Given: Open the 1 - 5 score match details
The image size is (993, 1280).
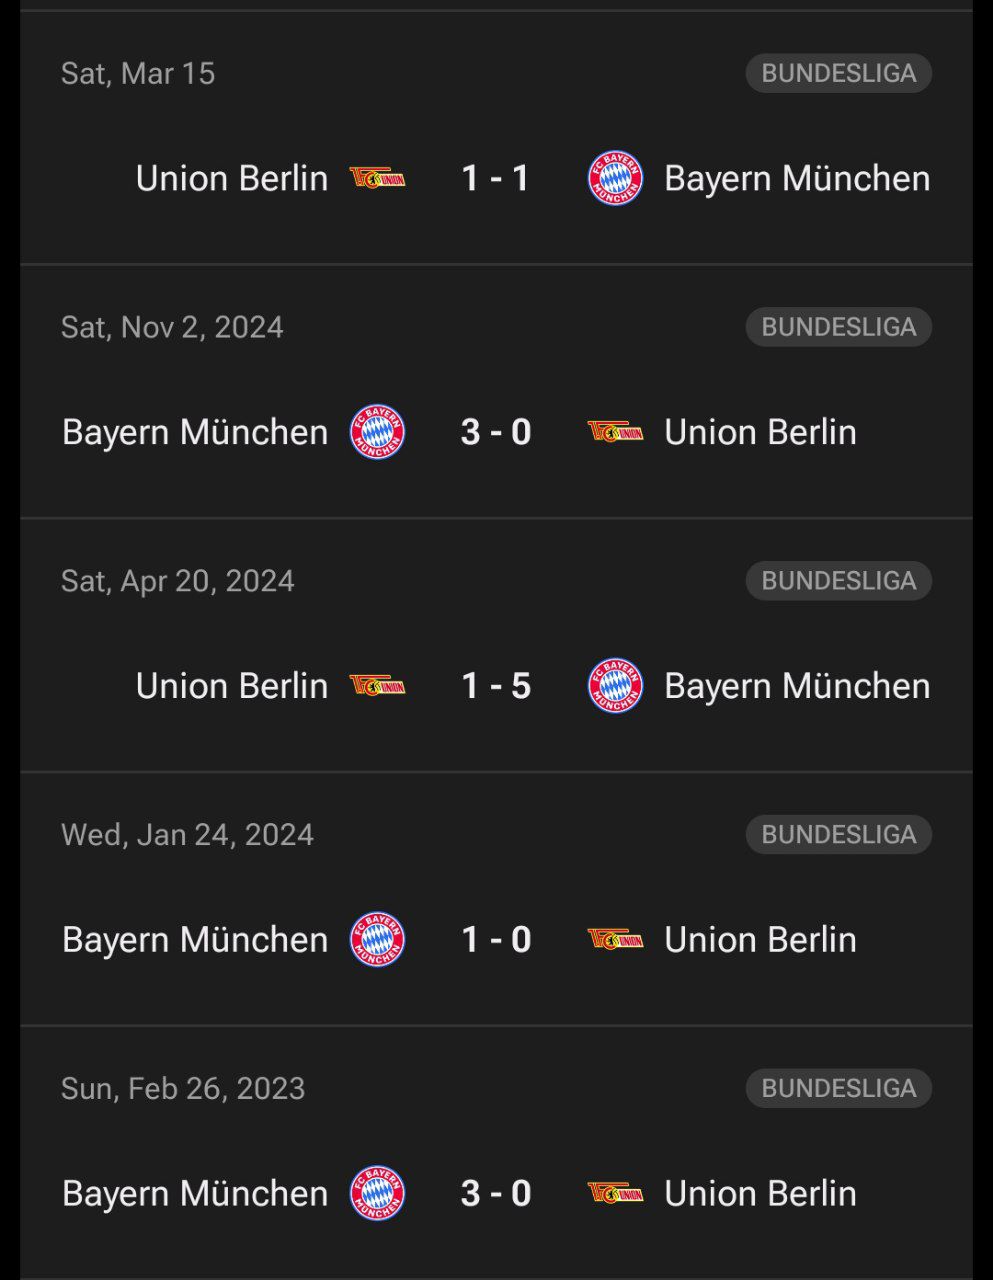Looking at the screenshot, I should 496,686.
